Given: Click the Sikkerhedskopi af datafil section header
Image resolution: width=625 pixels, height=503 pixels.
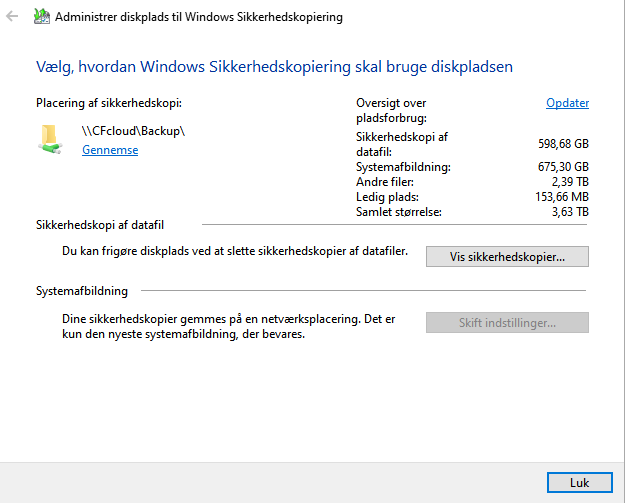Looking at the screenshot, I should tap(100, 225).
